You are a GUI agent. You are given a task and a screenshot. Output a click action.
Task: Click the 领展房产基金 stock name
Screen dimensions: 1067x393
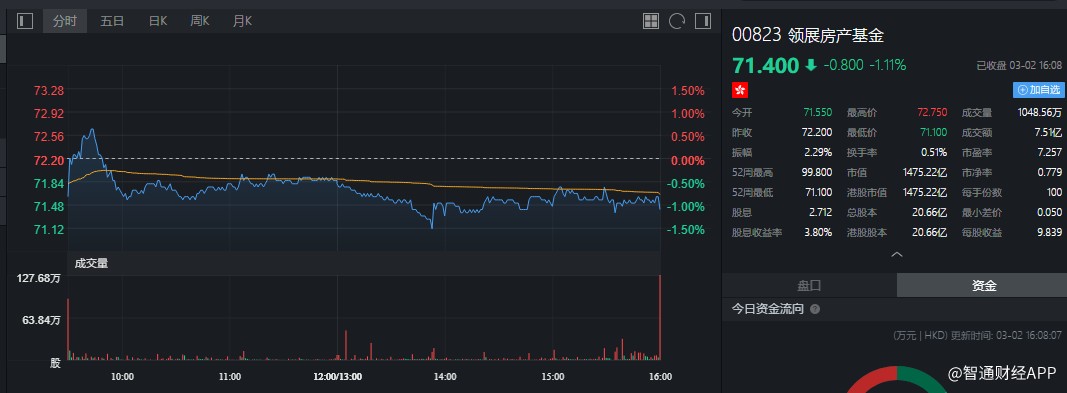coord(836,35)
